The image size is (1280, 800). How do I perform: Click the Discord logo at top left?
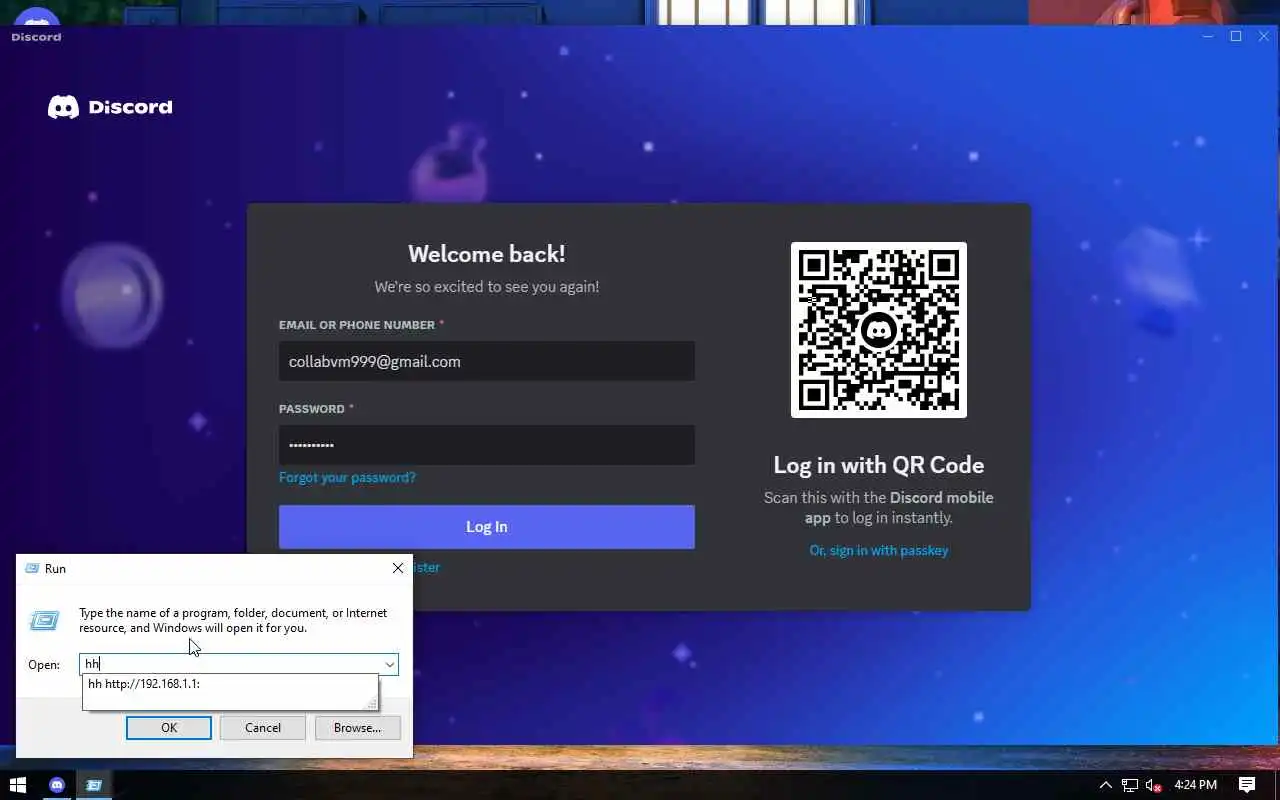110,107
